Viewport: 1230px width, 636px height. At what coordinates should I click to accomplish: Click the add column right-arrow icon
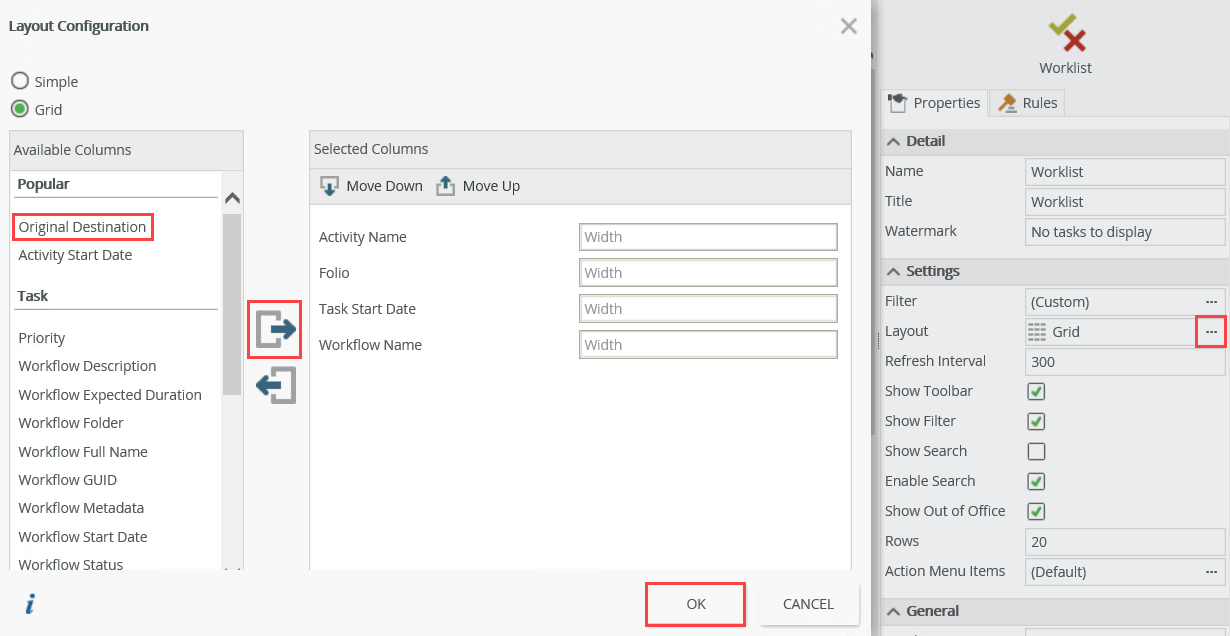click(275, 328)
